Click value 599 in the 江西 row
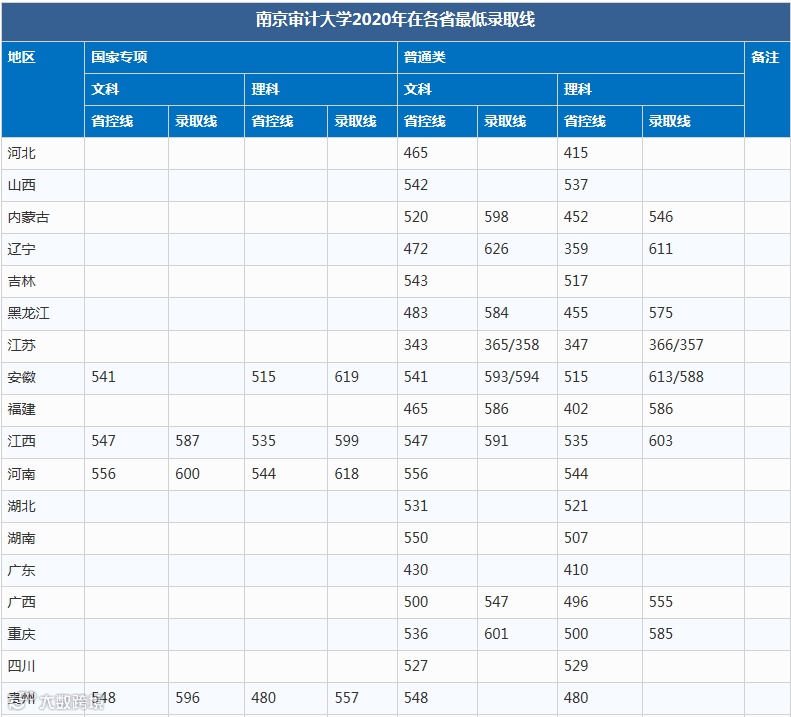This screenshot has height=717, width=791. 347,441
